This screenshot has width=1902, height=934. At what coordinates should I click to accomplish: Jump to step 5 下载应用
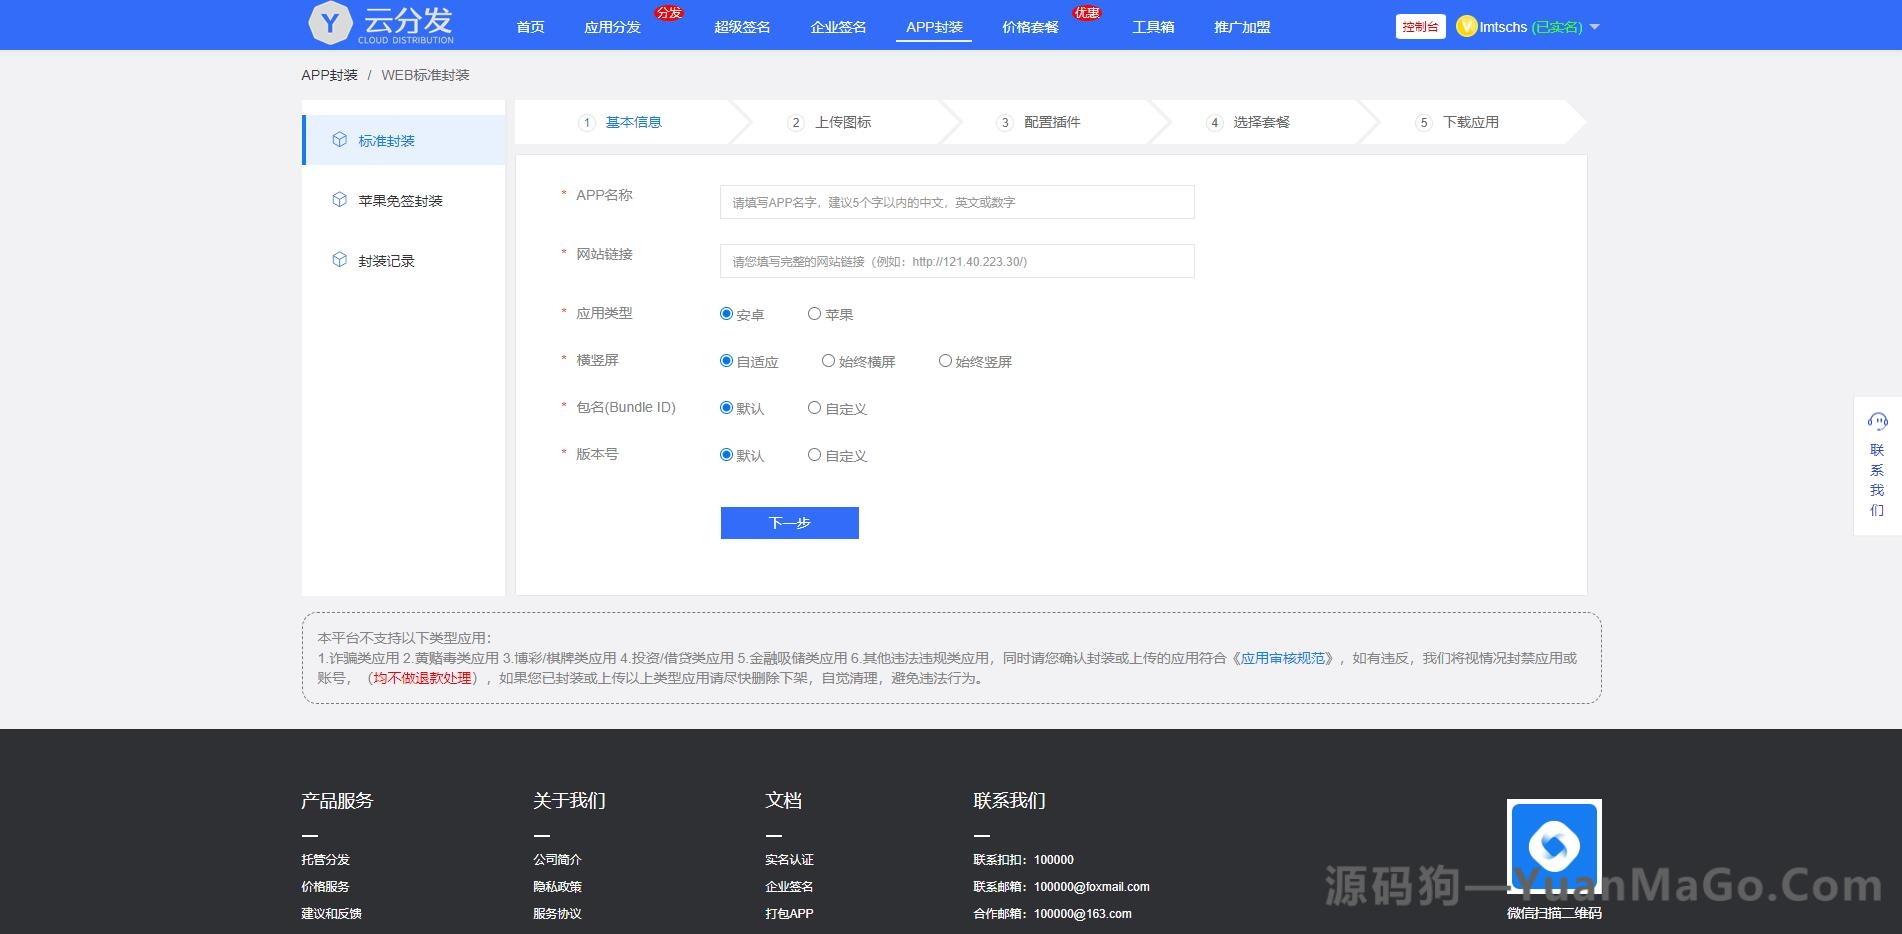(x=1460, y=122)
